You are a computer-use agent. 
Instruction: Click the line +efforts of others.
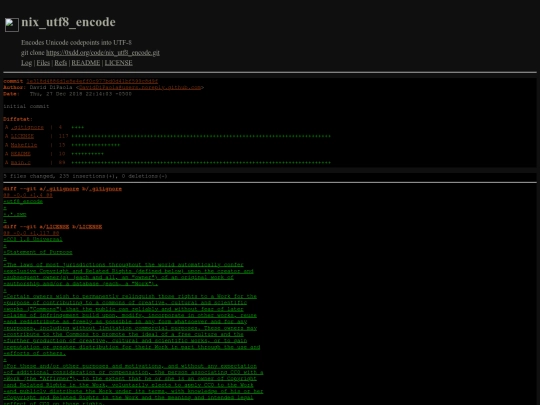pyautogui.click(x=34, y=353)
